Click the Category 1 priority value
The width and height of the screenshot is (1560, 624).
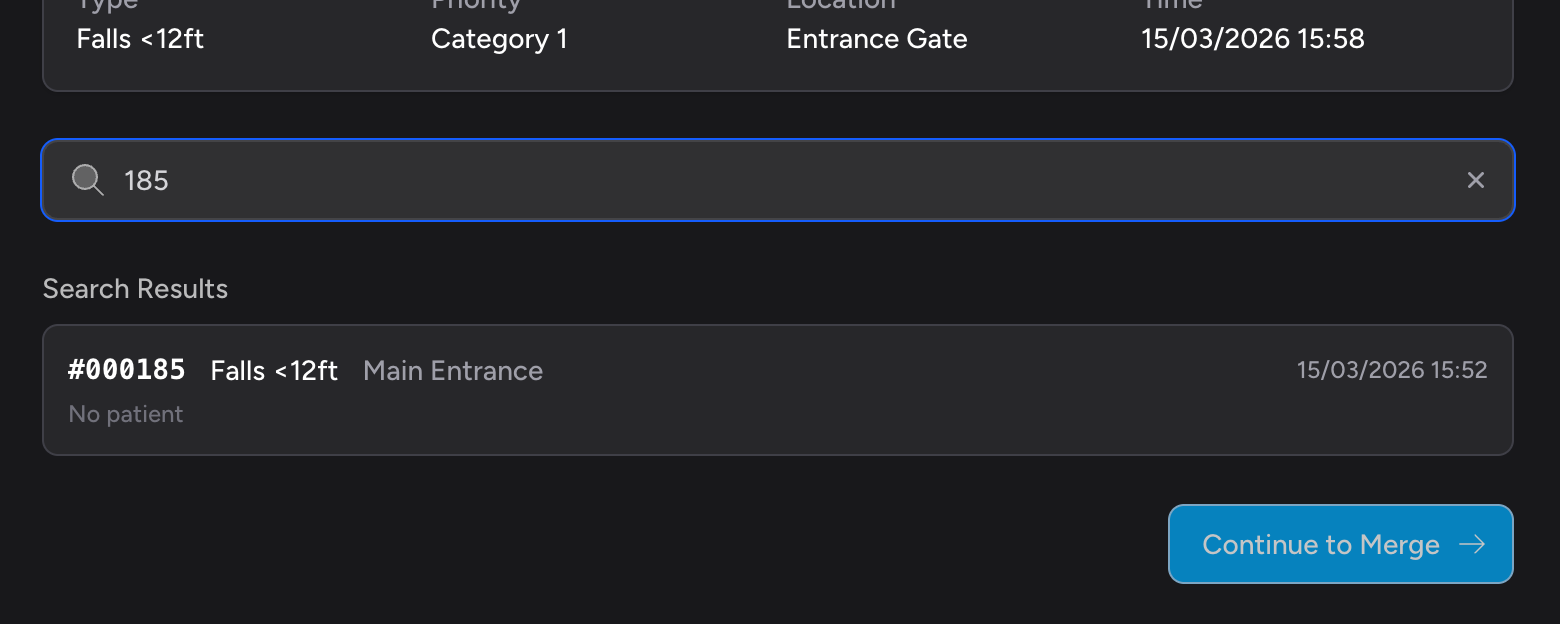pos(499,38)
